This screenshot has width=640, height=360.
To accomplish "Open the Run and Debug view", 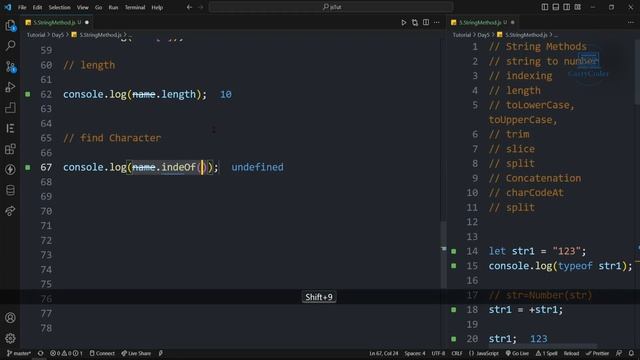I will pos(10,87).
